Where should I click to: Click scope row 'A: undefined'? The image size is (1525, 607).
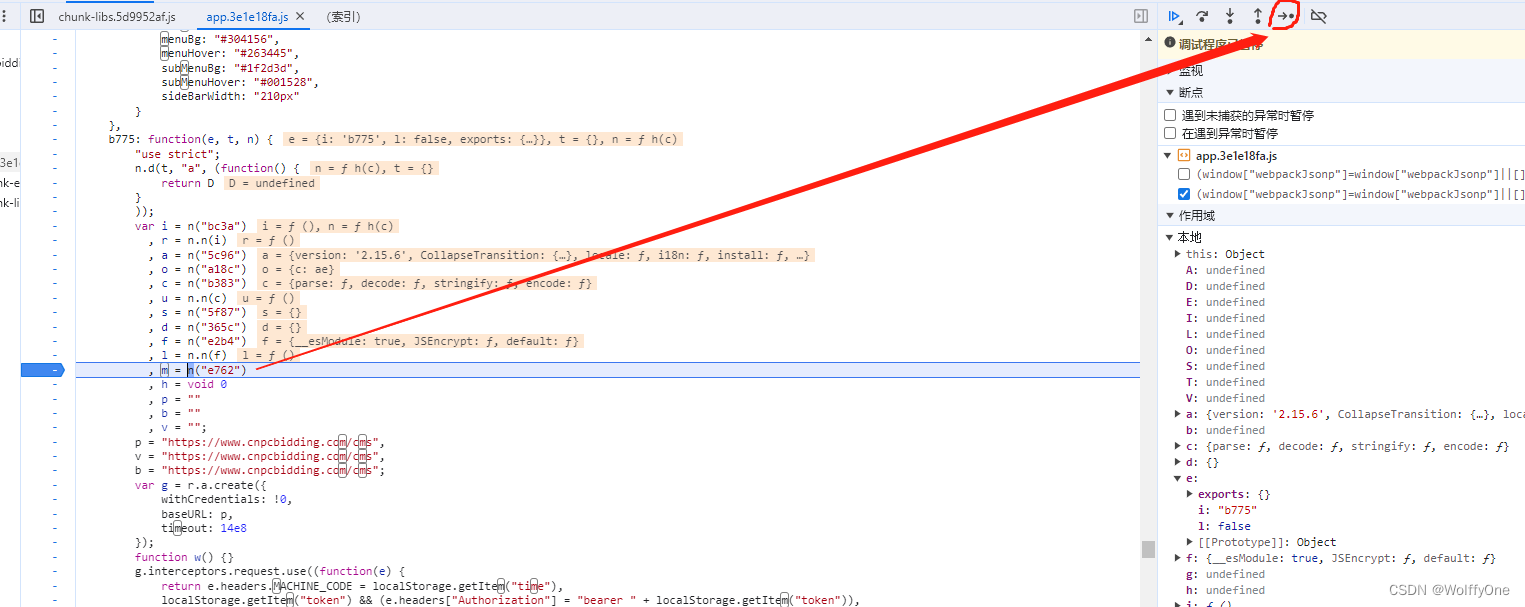coord(1225,270)
